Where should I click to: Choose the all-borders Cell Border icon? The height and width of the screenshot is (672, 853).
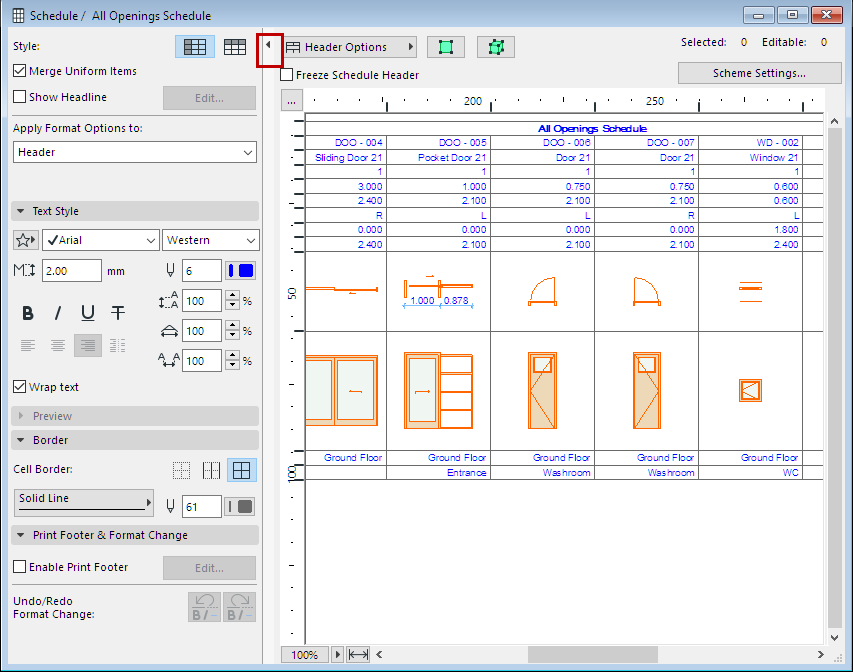pyautogui.click(x=241, y=470)
